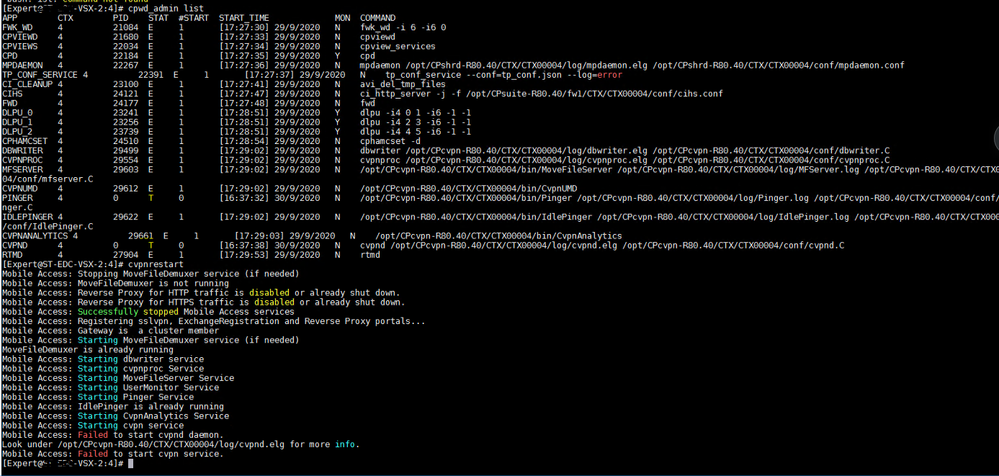Click the red 'error' text in tp_conf_service line

point(609,75)
